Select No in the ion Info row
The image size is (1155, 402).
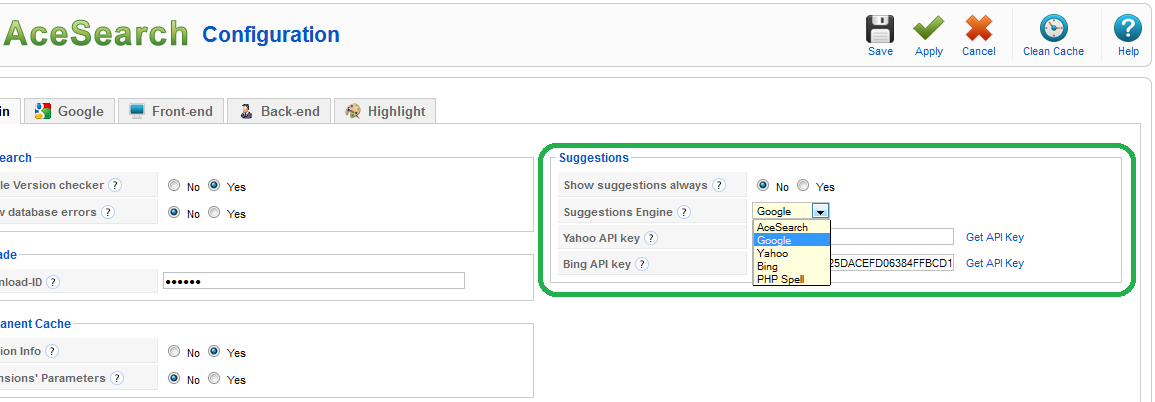[x=175, y=352]
